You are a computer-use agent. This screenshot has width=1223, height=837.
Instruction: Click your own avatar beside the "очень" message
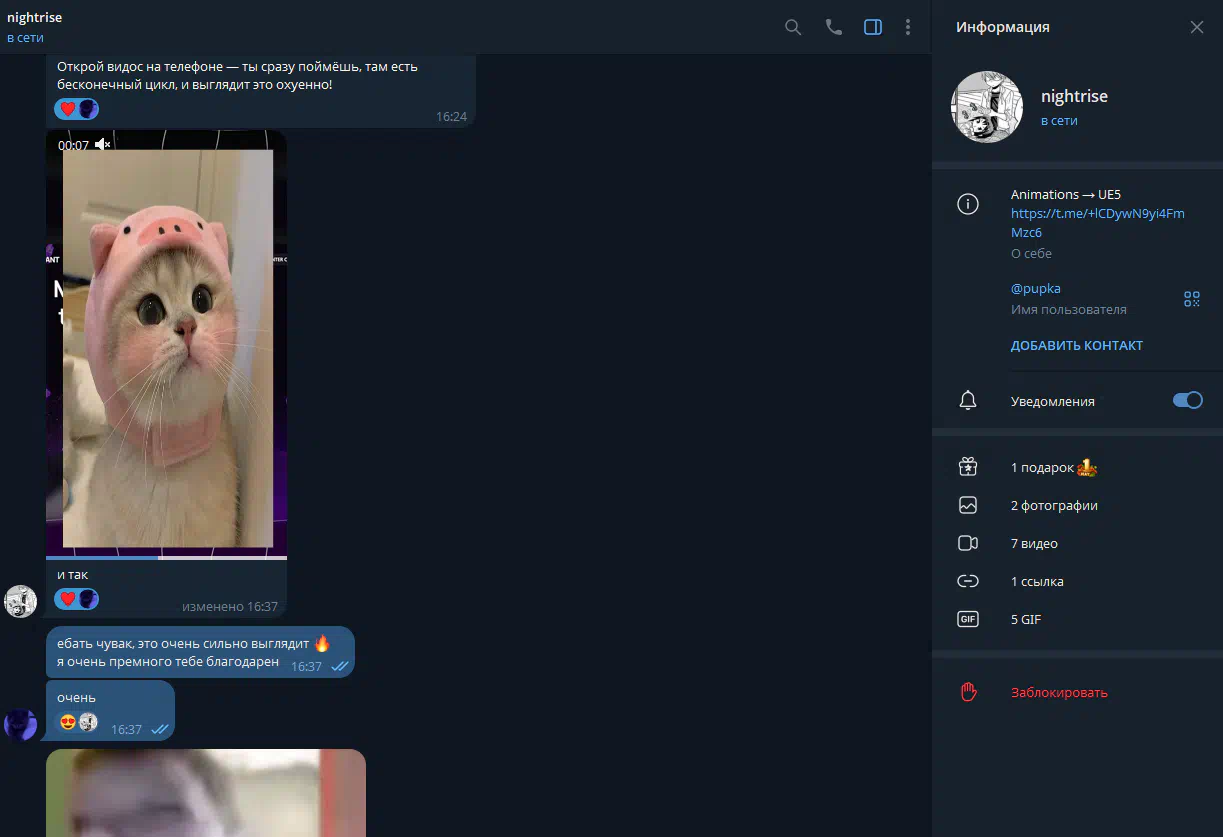(x=21, y=724)
